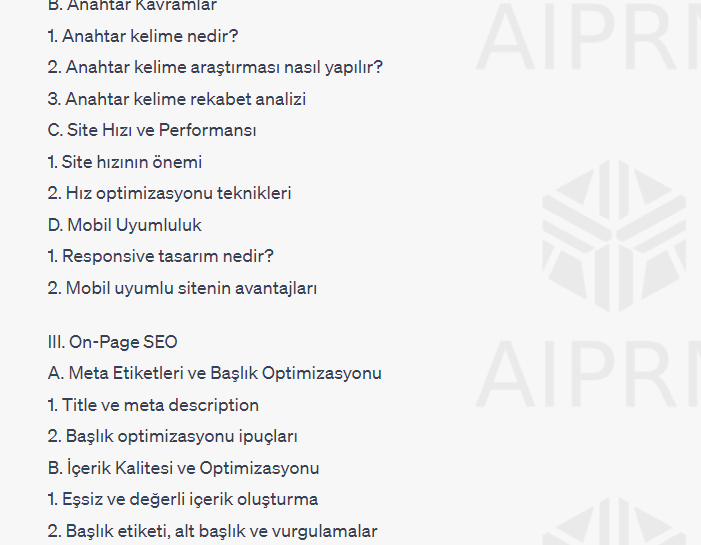
Task: Click the line "1. Anahtar kelime nedir?"
Action: 143,36
